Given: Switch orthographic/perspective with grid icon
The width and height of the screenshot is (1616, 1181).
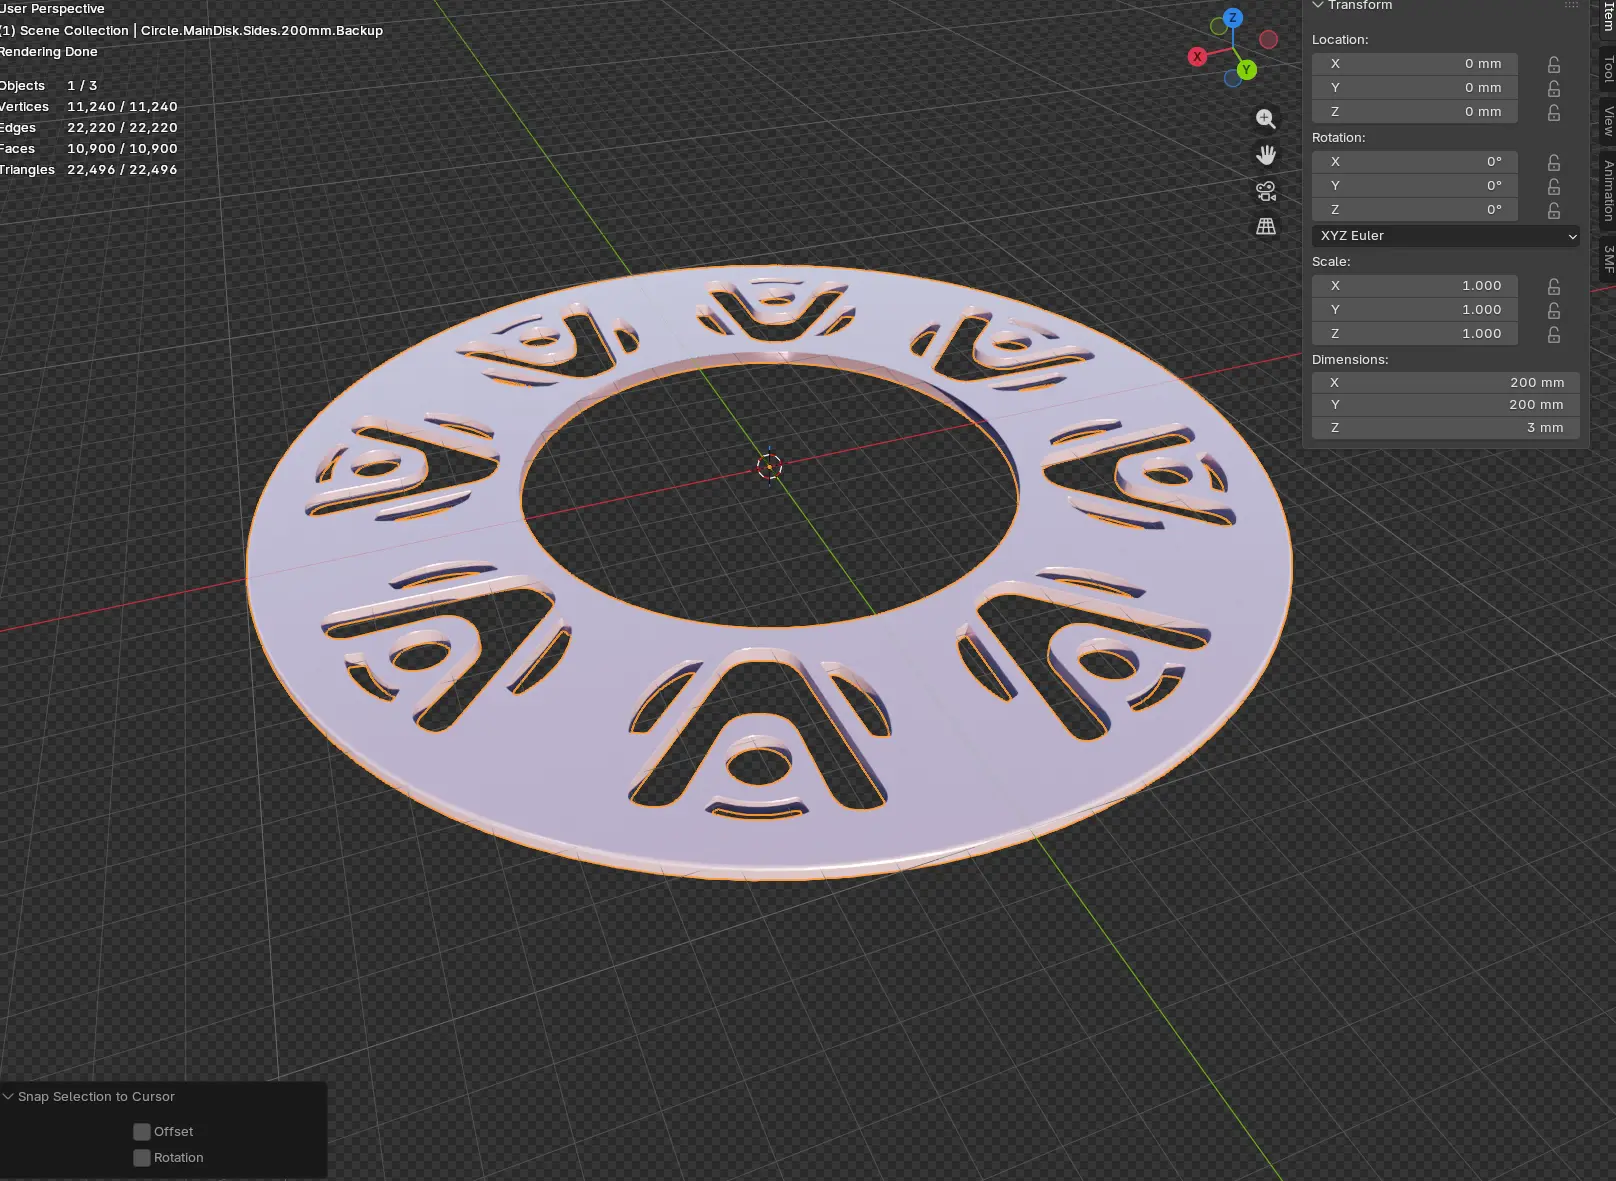Looking at the screenshot, I should tap(1266, 227).
